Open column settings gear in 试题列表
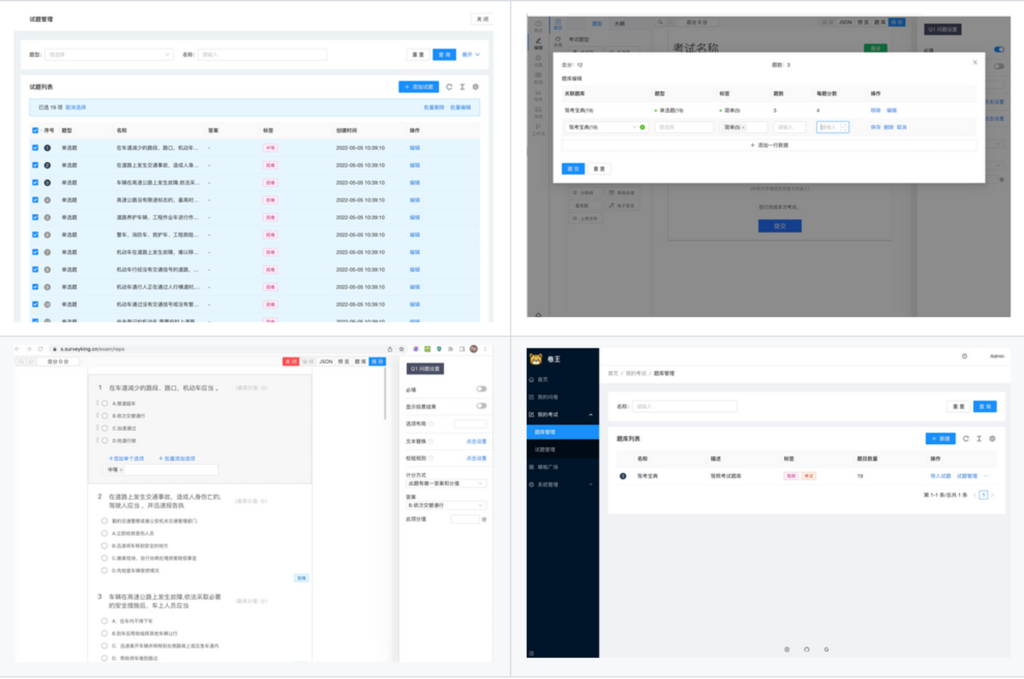 pos(475,88)
